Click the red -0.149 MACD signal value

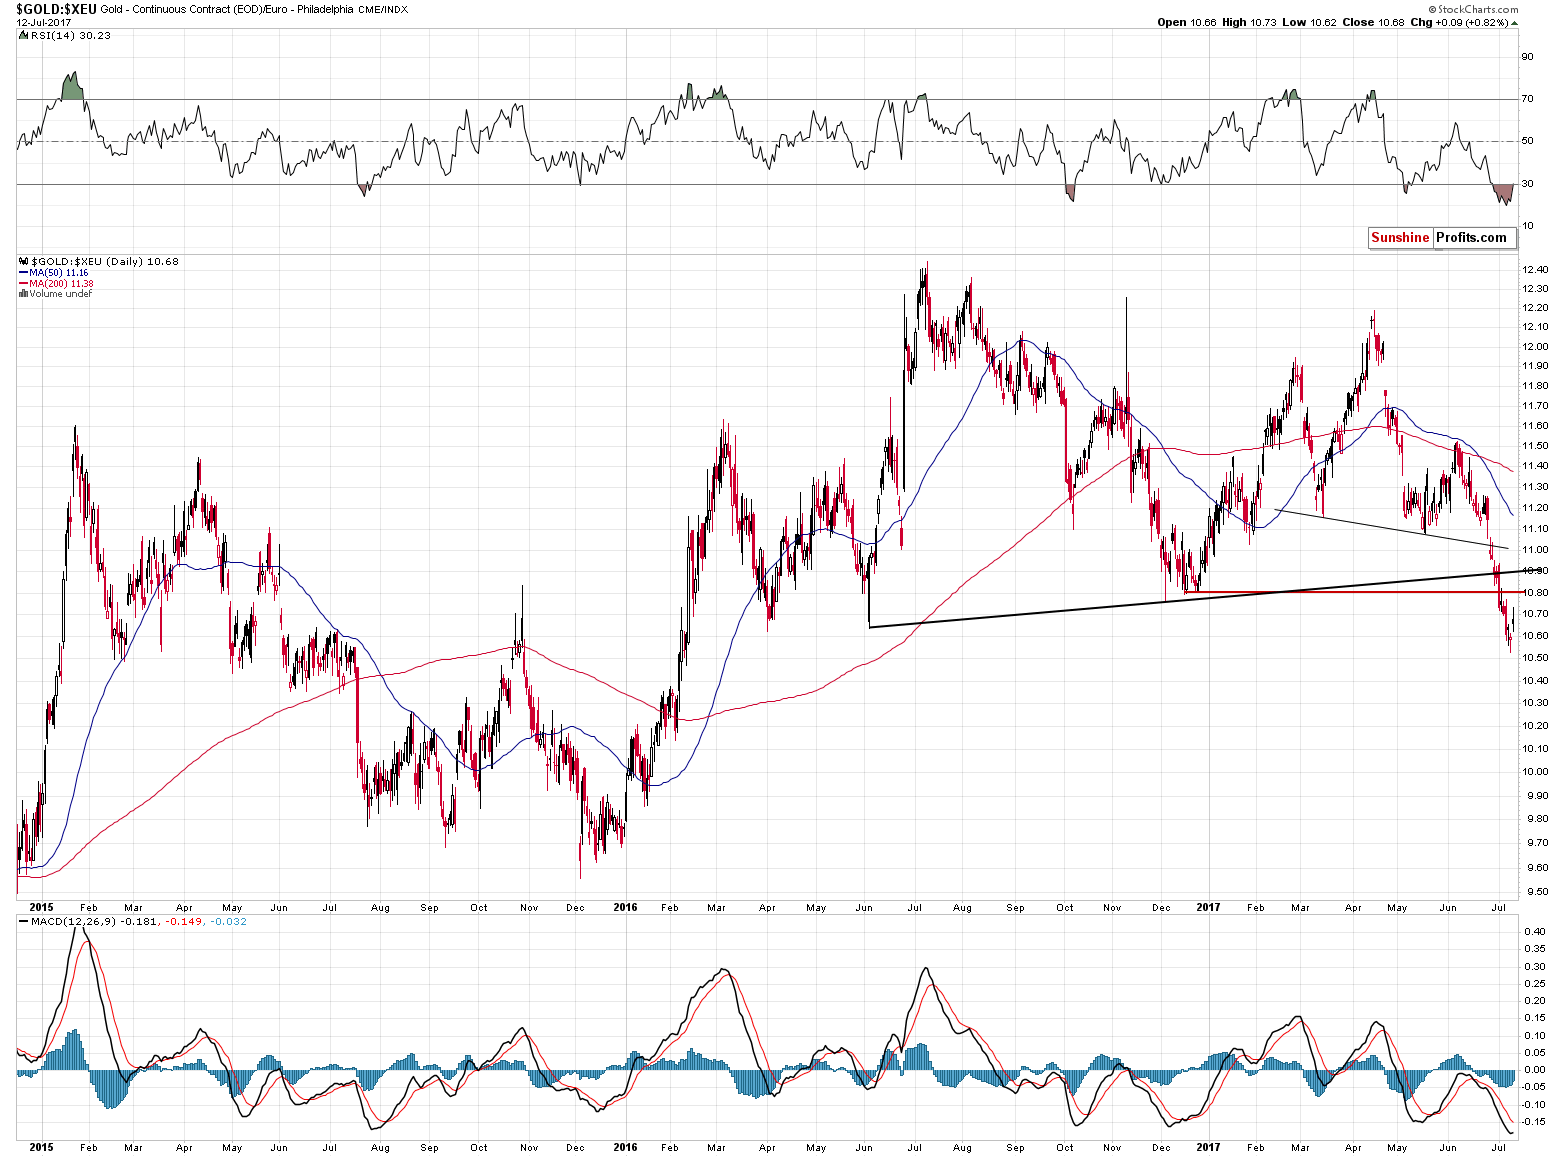181,921
